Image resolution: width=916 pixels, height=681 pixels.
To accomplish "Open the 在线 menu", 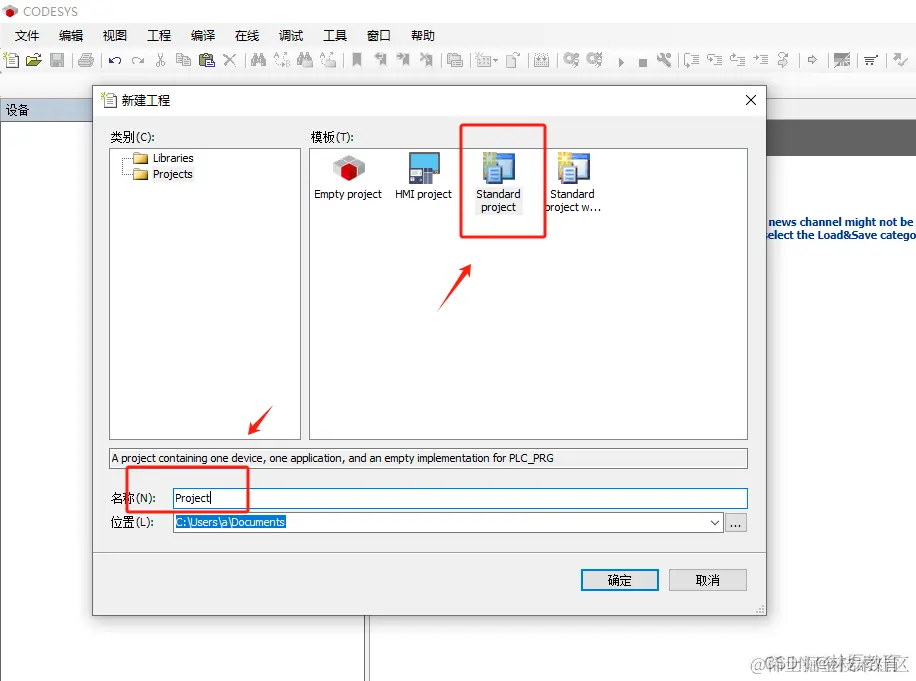I will (247, 36).
